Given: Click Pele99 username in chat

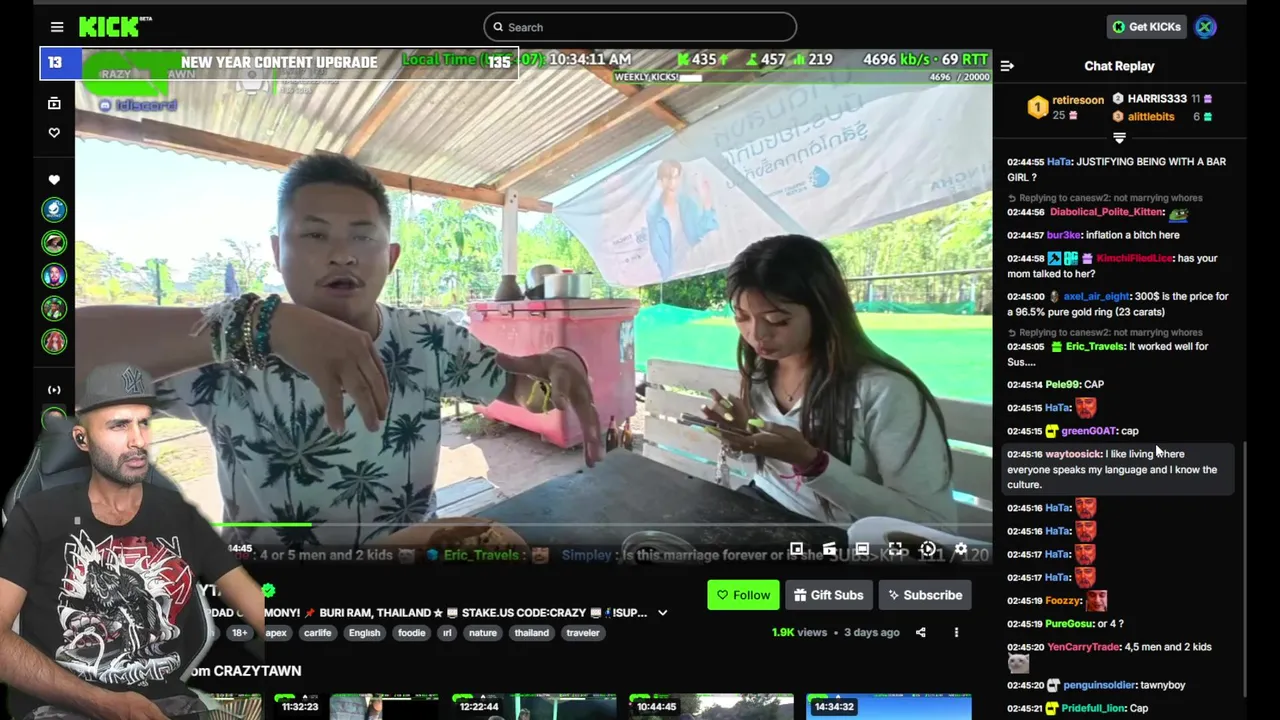Looking at the screenshot, I should point(1062,385).
